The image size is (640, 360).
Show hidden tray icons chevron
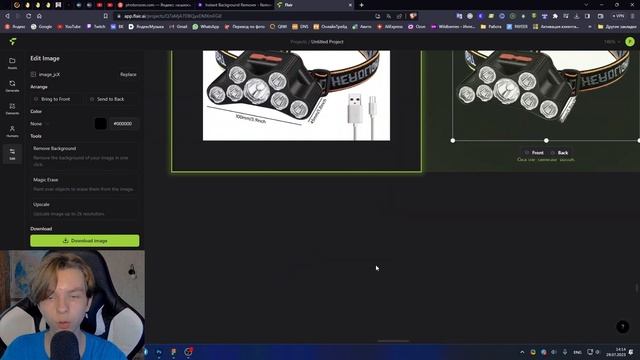(x=522, y=352)
